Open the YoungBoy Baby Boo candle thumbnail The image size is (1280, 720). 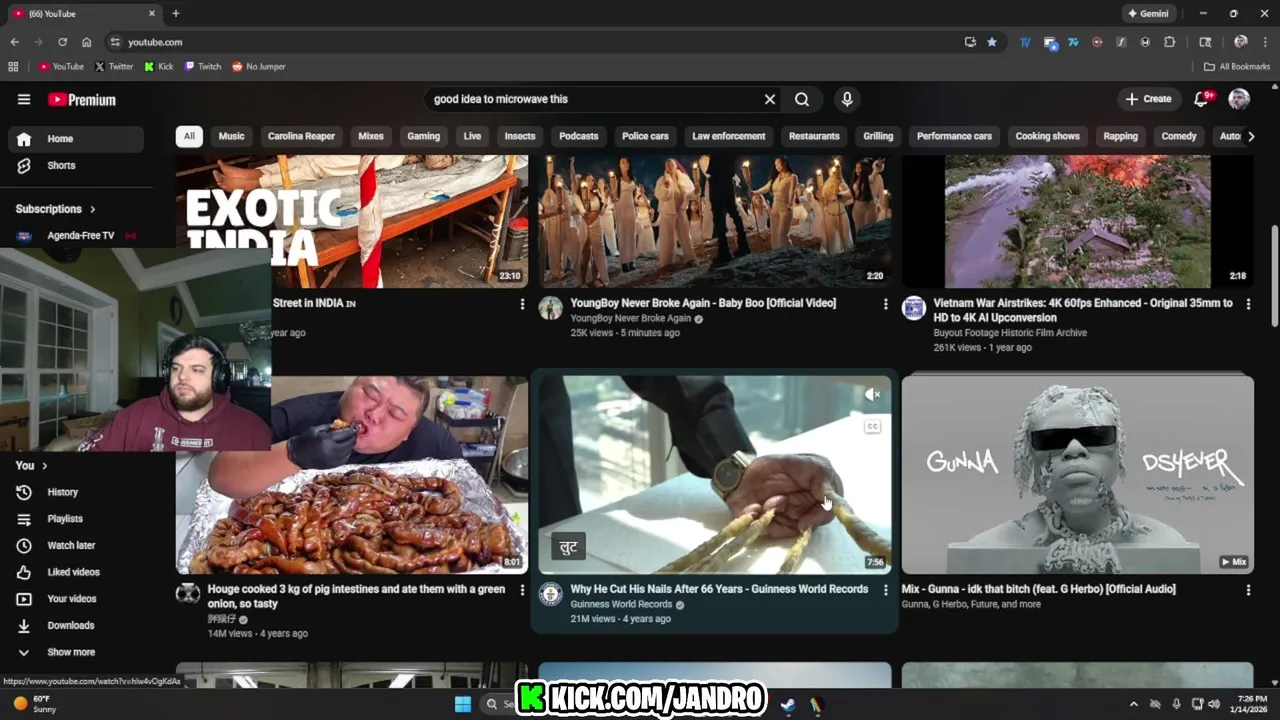click(x=715, y=221)
